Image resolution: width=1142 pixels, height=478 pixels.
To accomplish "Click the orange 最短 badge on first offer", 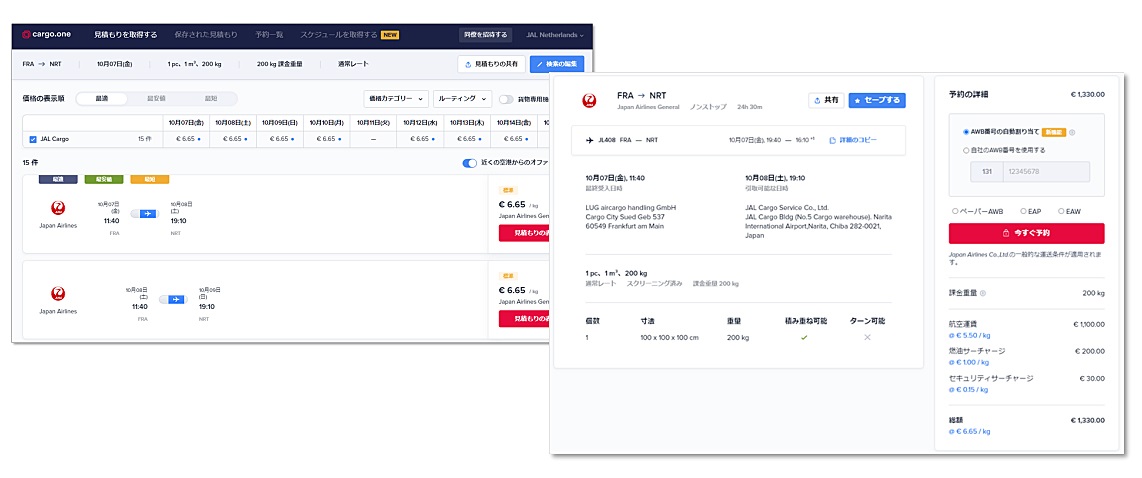I will coord(149,179).
